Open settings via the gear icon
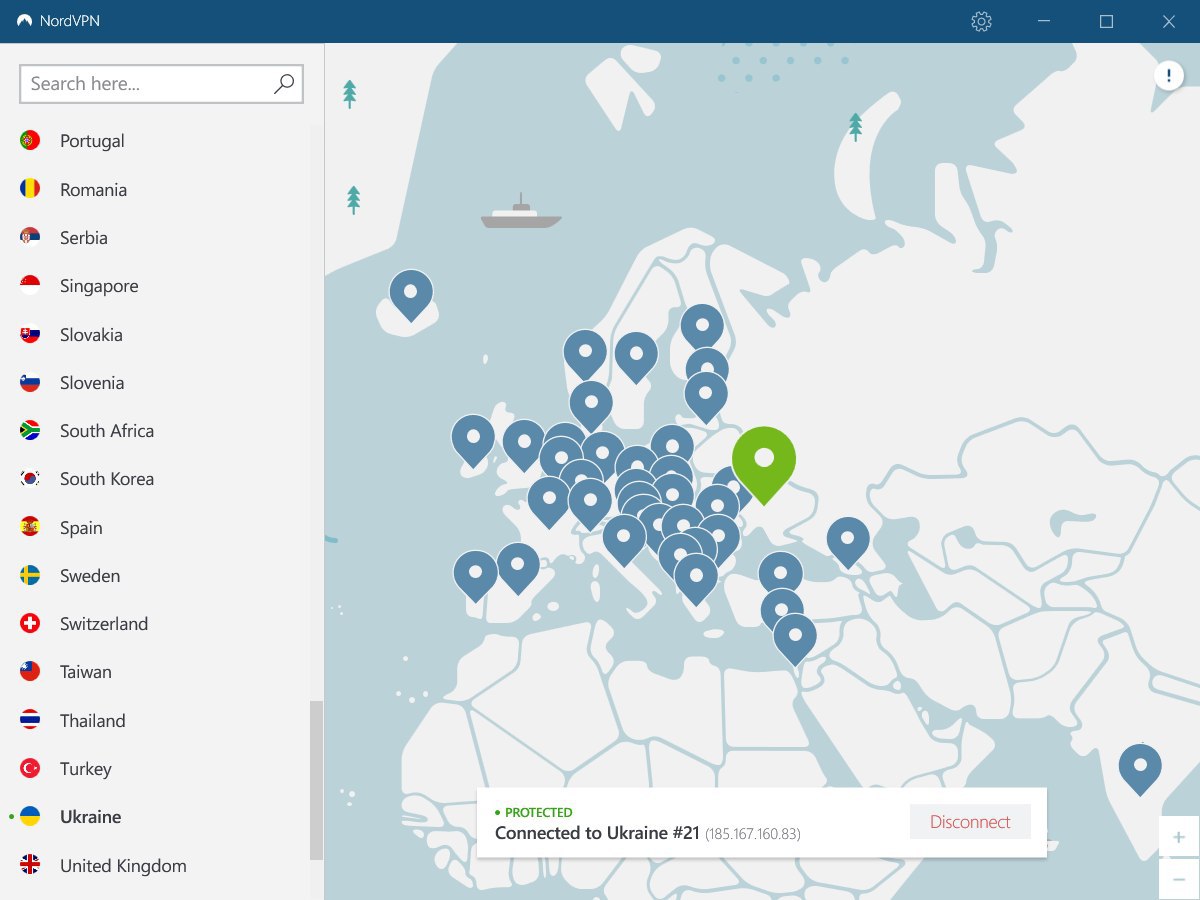This screenshot has width=1200, height=900. (981, 21)
